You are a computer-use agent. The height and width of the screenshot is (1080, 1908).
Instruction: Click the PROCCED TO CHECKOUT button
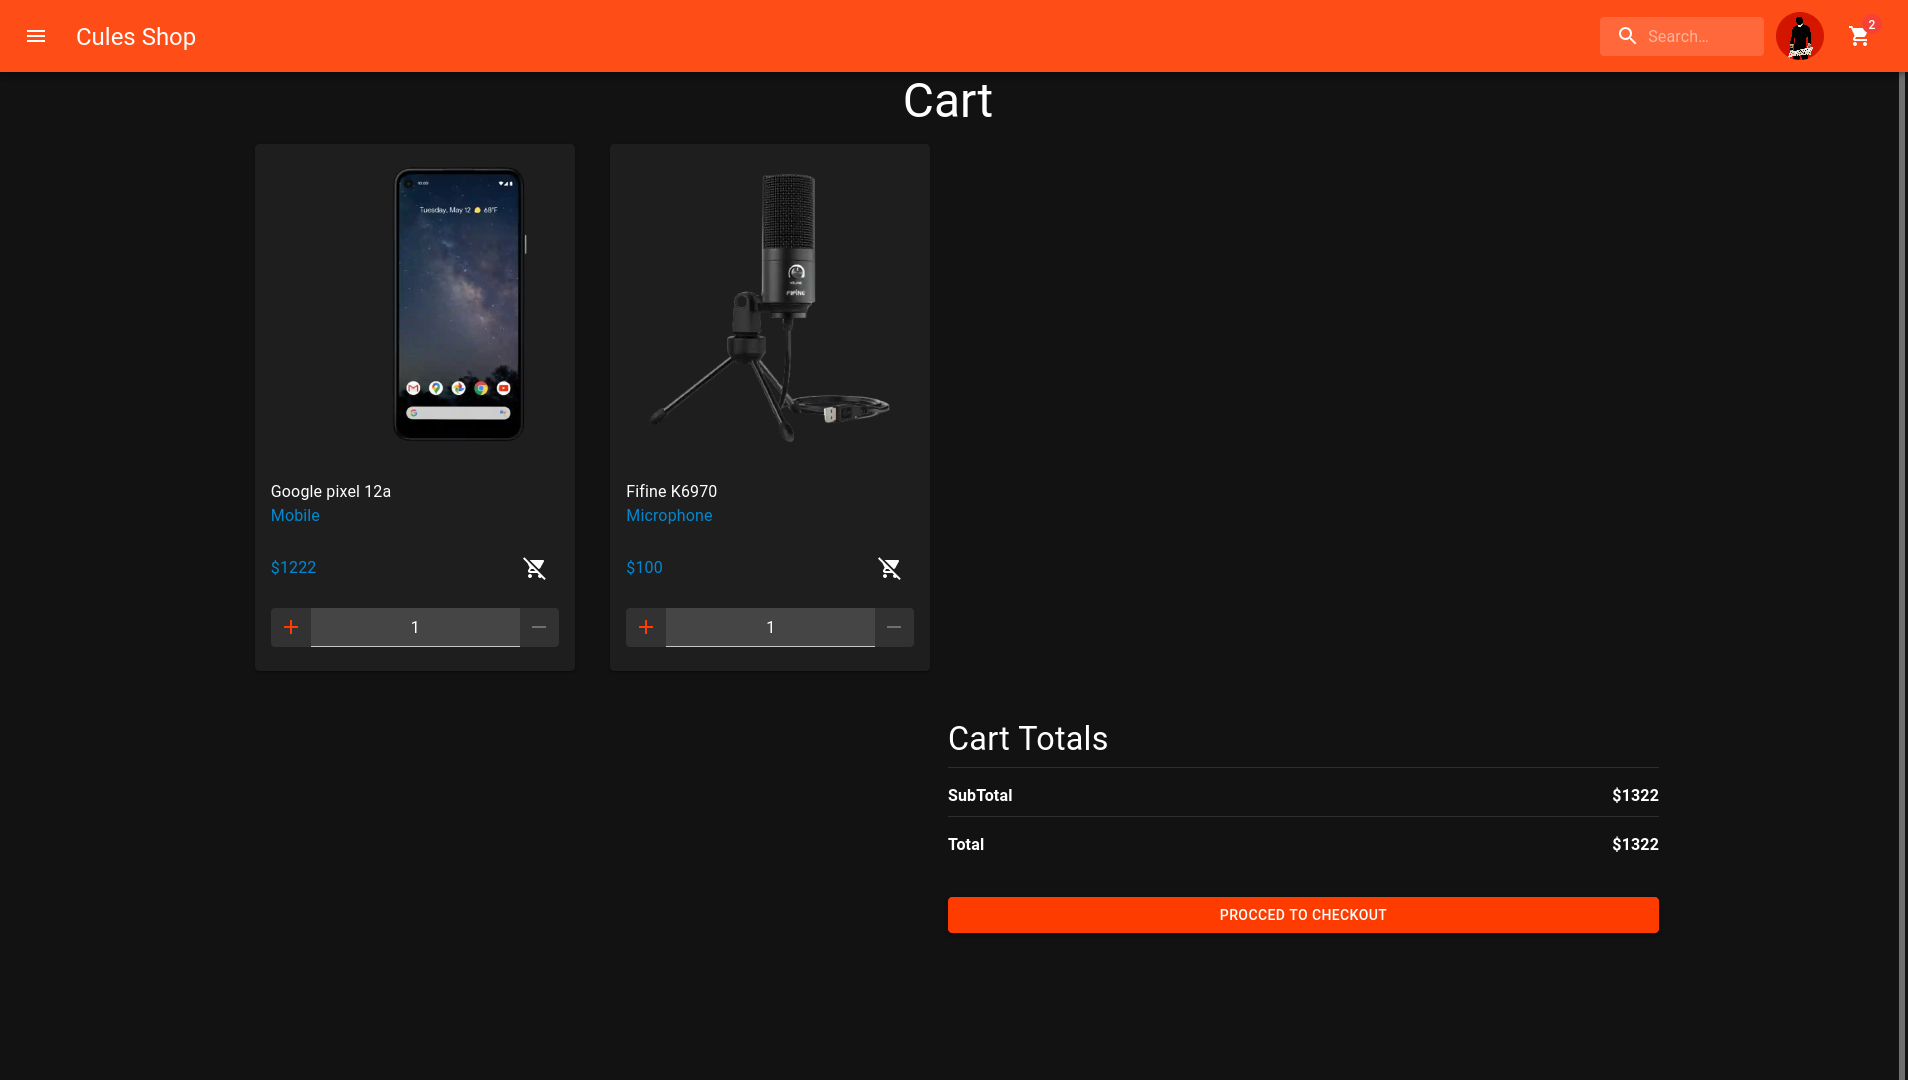coord(1303,915)
